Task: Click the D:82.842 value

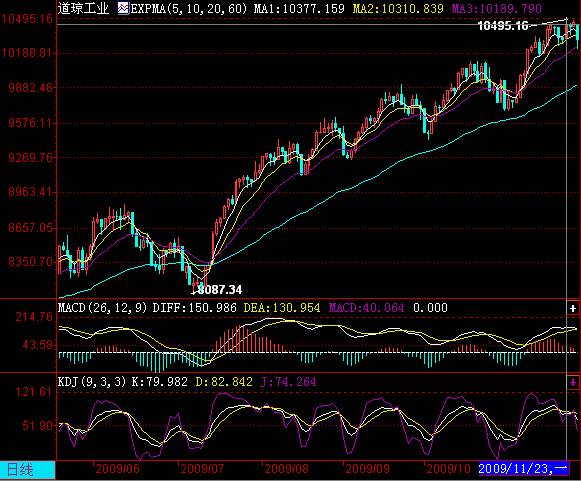Action: [x=224, y=382]
